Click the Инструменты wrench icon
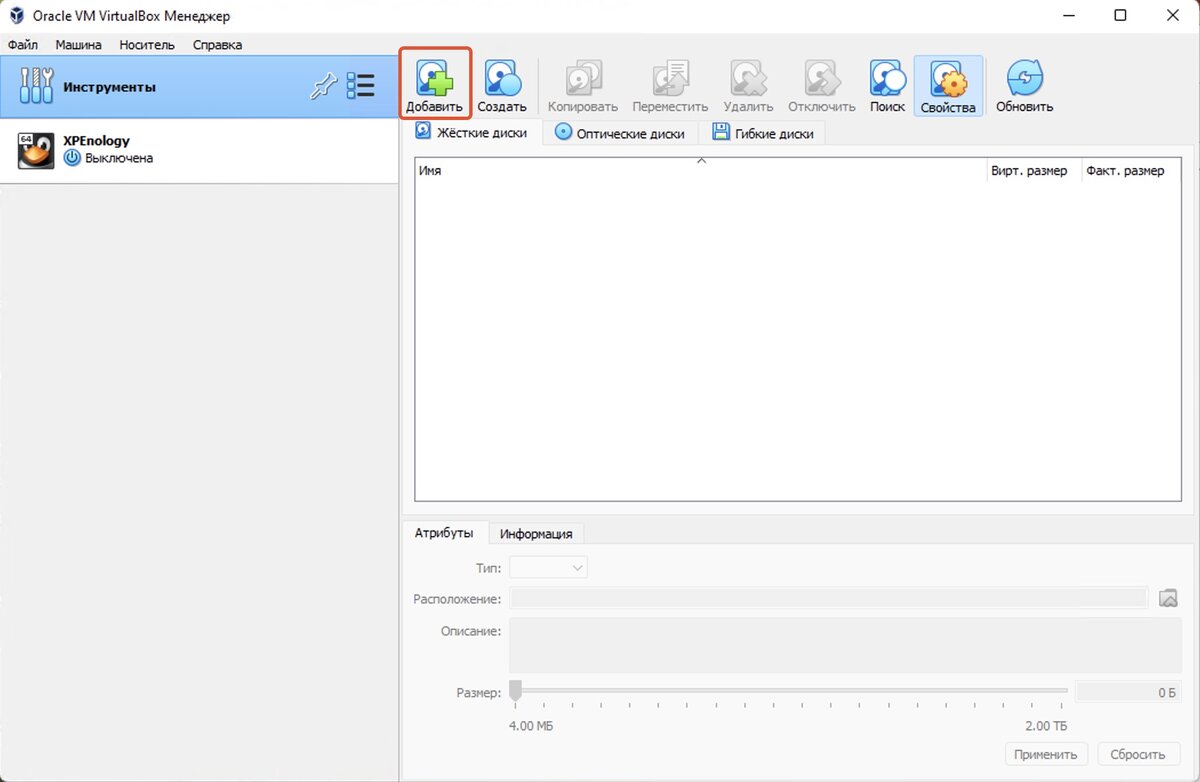This screenshot has height=782, width=1200. [36, 86]
